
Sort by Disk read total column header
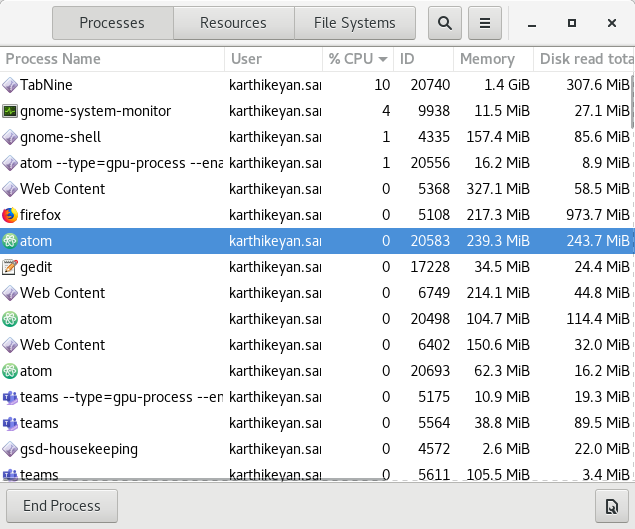pos(584,59)
